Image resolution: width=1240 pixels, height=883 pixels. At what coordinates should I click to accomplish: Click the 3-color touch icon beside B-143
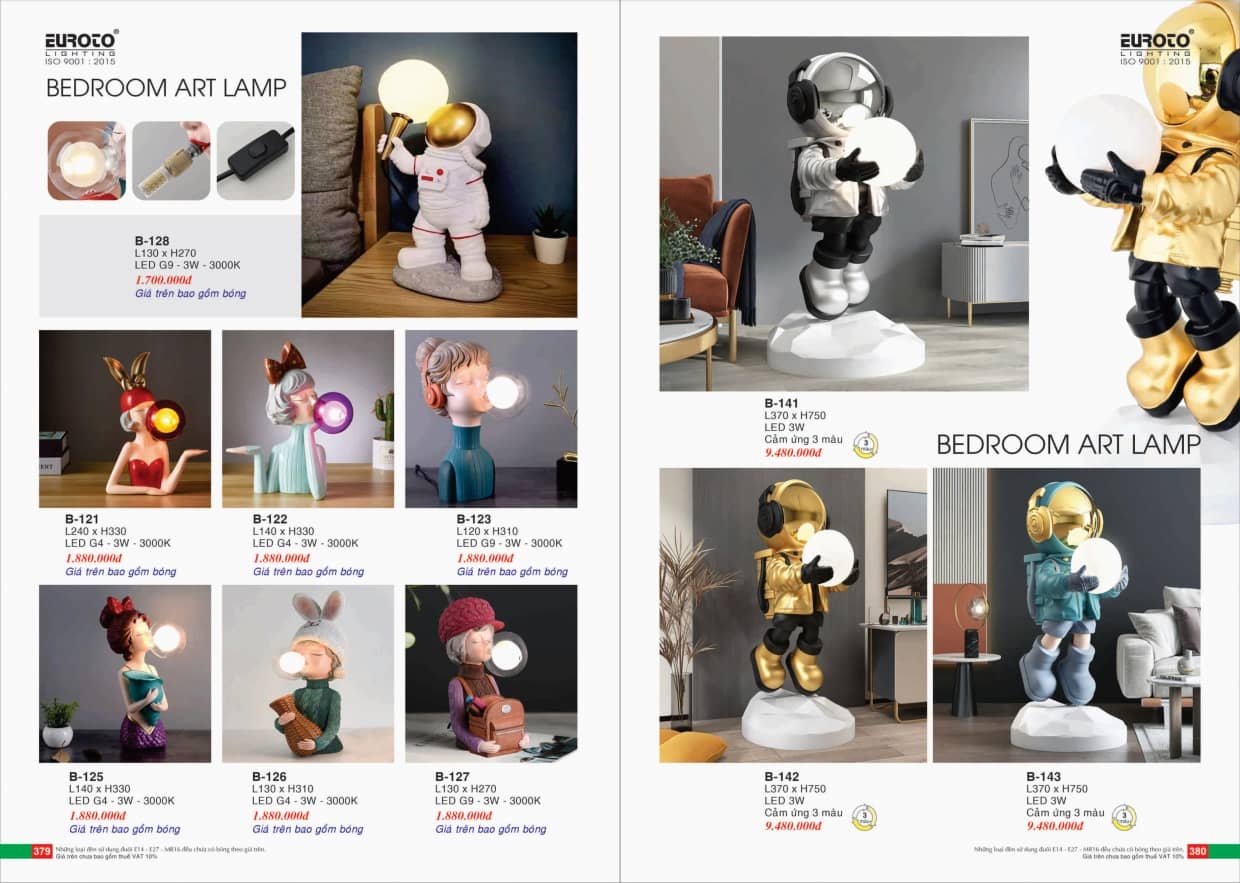tap(1124, 818)
